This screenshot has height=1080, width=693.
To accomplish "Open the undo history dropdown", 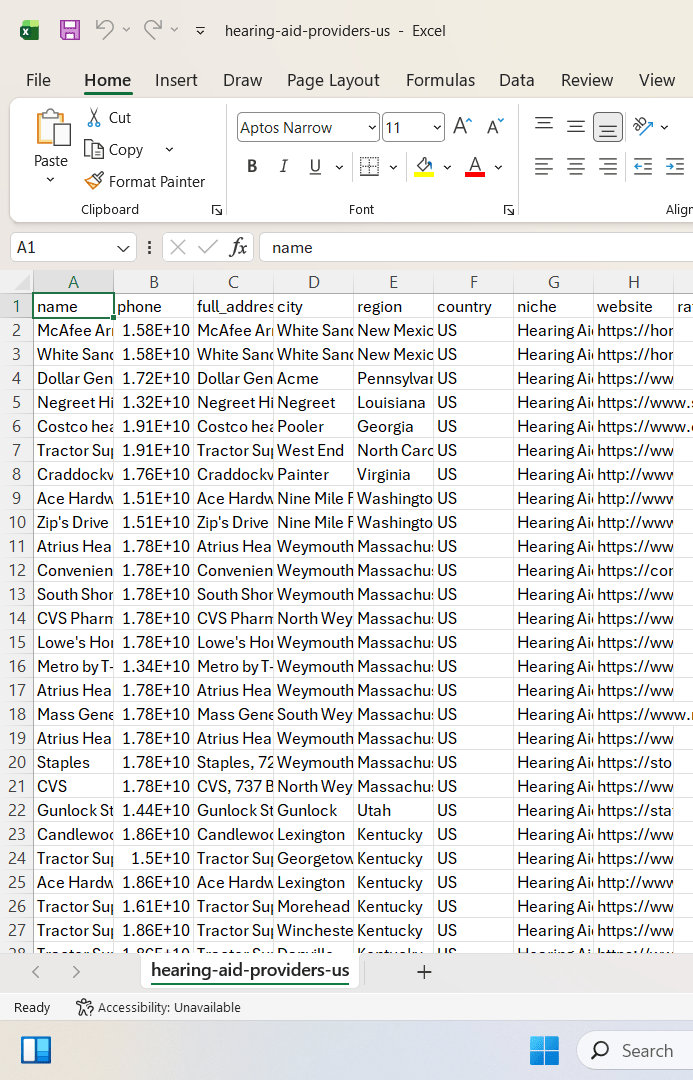I will (126, 30).
